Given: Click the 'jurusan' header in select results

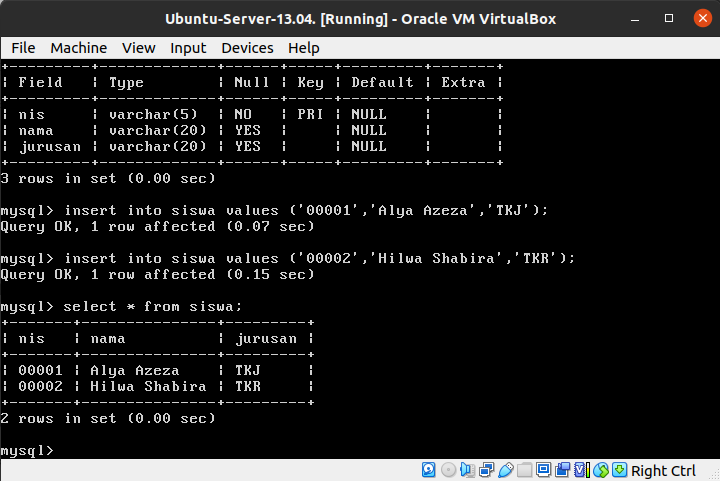Looking at the screenshot, I should click(266, 339).
